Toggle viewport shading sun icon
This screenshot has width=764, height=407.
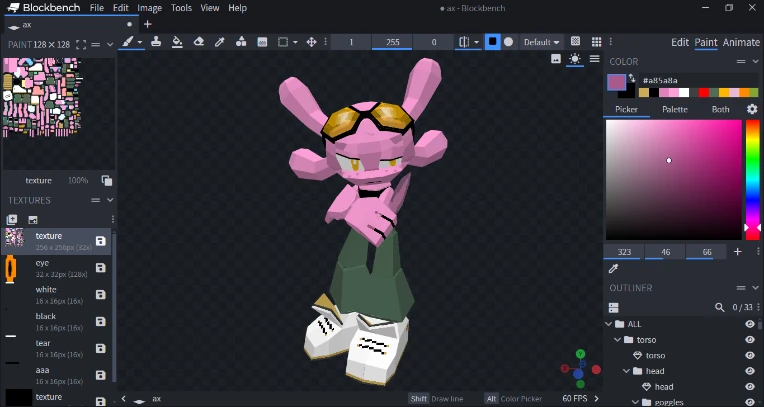[575, 59]
